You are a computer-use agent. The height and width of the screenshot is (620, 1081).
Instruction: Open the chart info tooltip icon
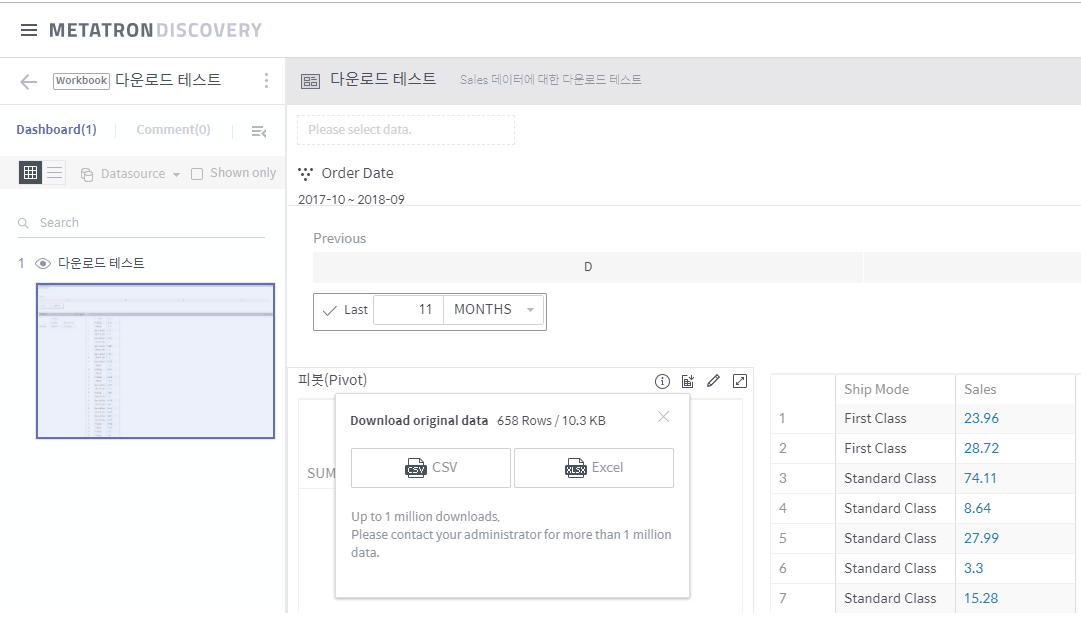[661, 381]
